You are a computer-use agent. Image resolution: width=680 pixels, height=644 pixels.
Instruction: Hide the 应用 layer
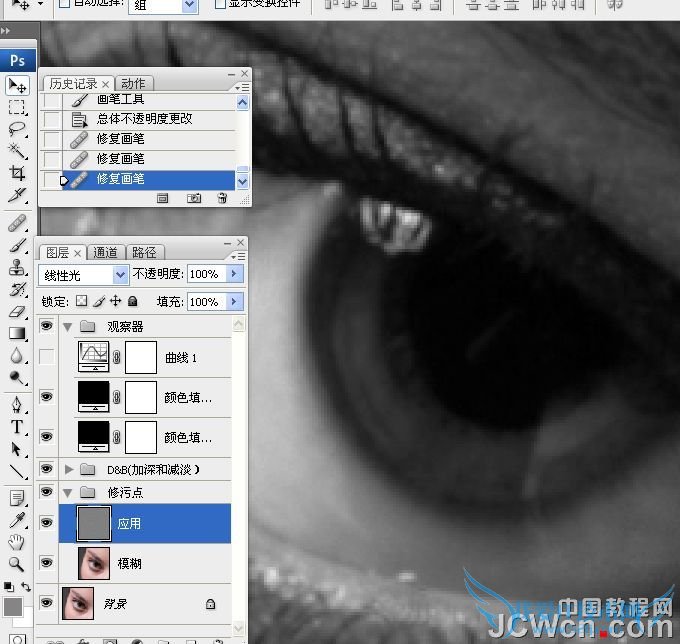pos(47,523)
